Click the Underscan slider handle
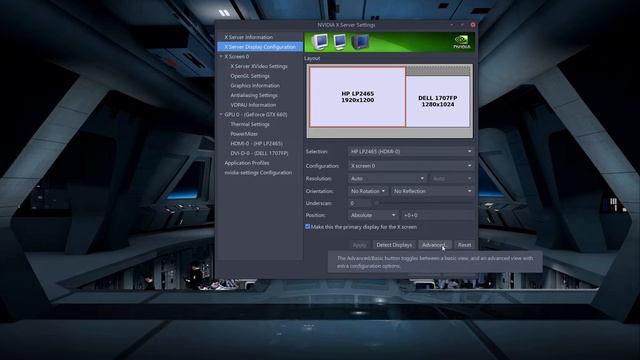Screen dimensions: 640x360 377,203
